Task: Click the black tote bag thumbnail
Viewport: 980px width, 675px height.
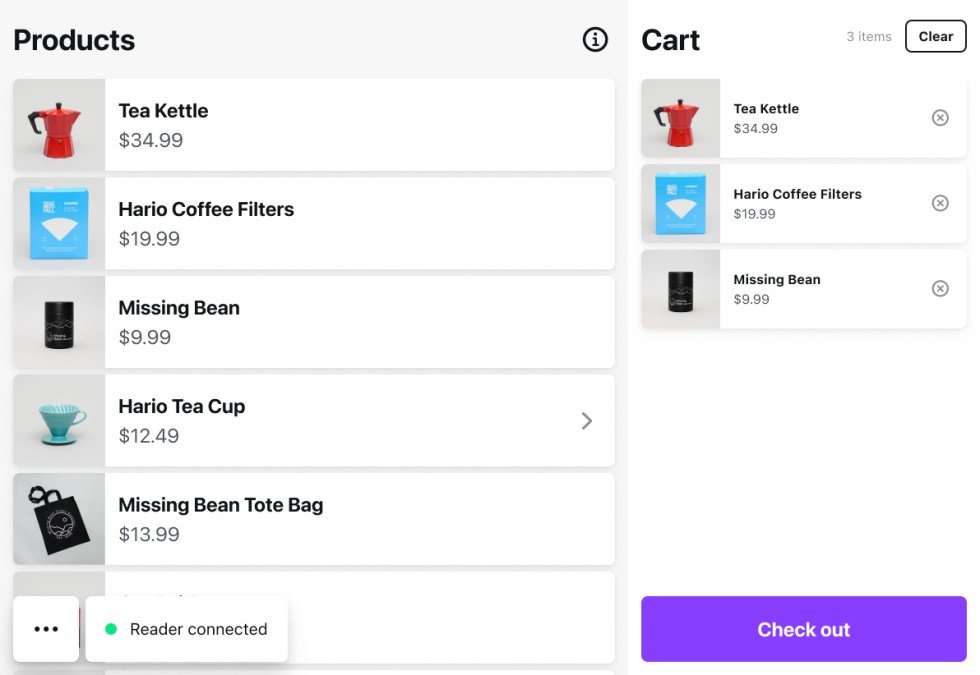Action: (x=59, y=519)
